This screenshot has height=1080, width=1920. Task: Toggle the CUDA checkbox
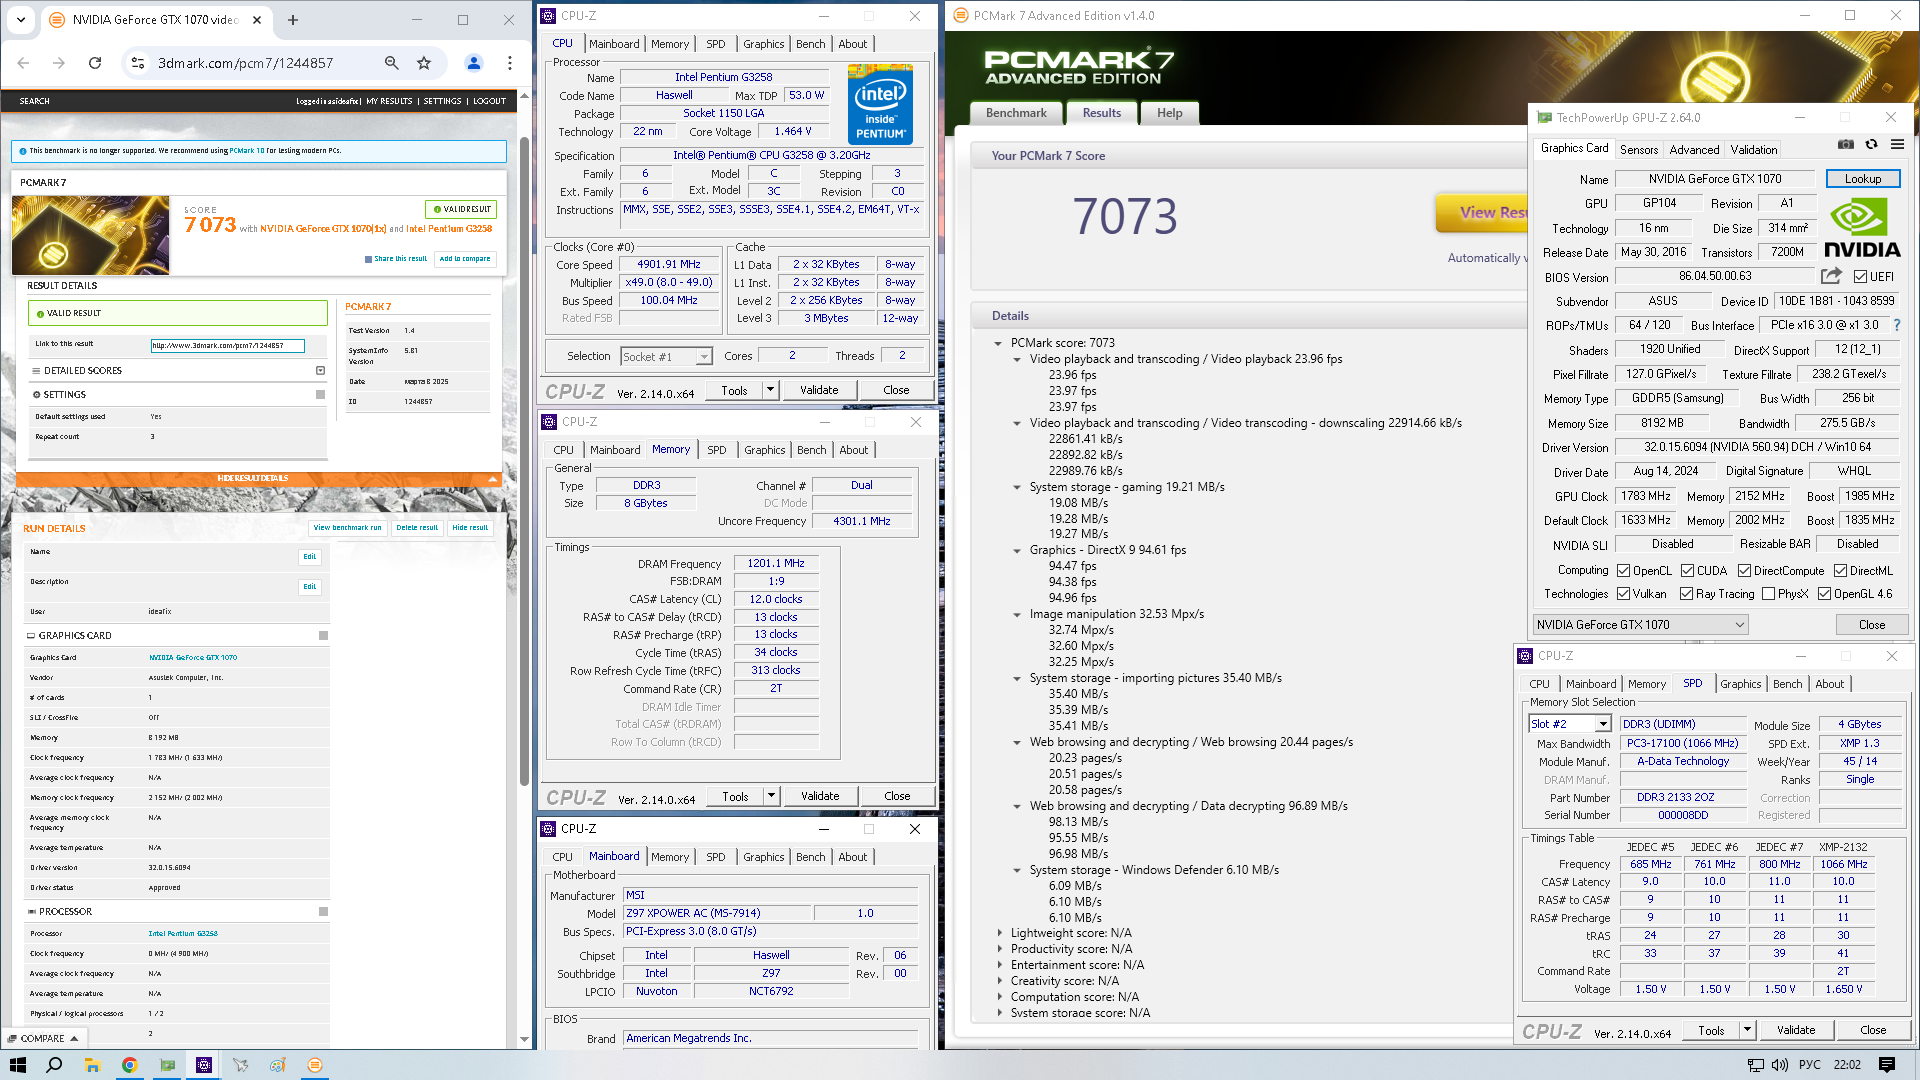1687,571
